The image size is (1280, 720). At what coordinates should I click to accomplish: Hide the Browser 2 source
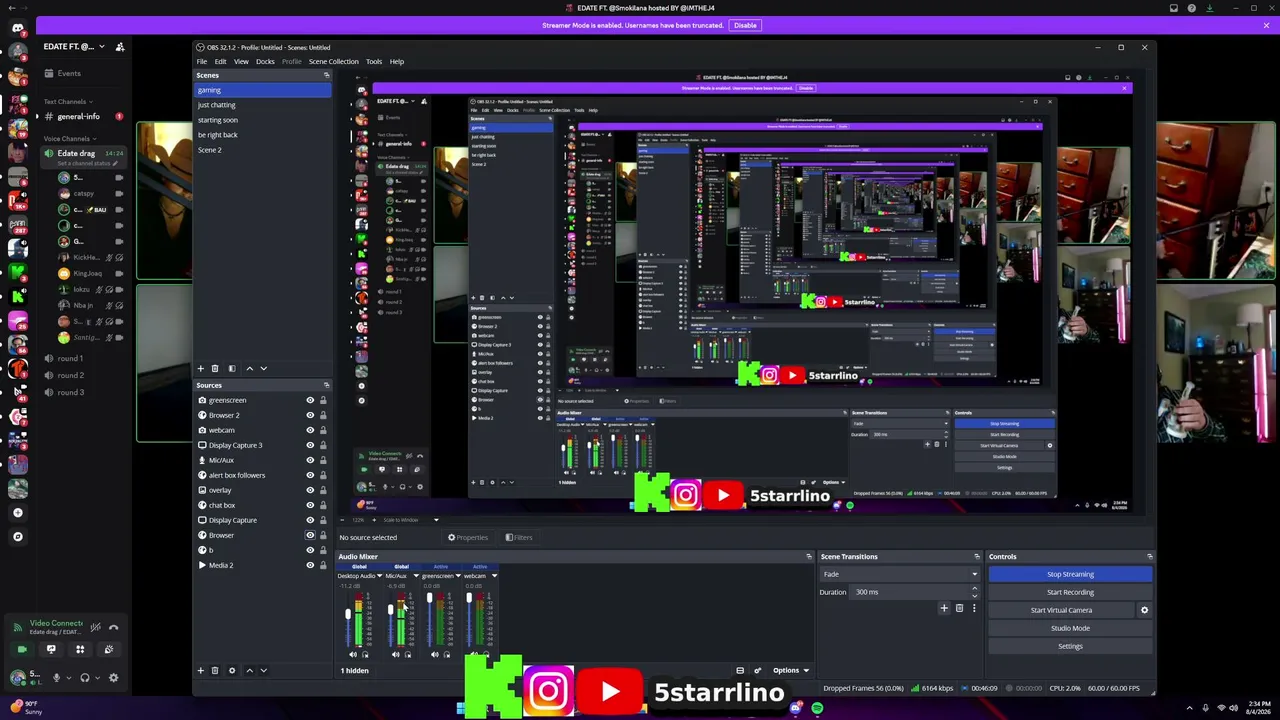310,415
